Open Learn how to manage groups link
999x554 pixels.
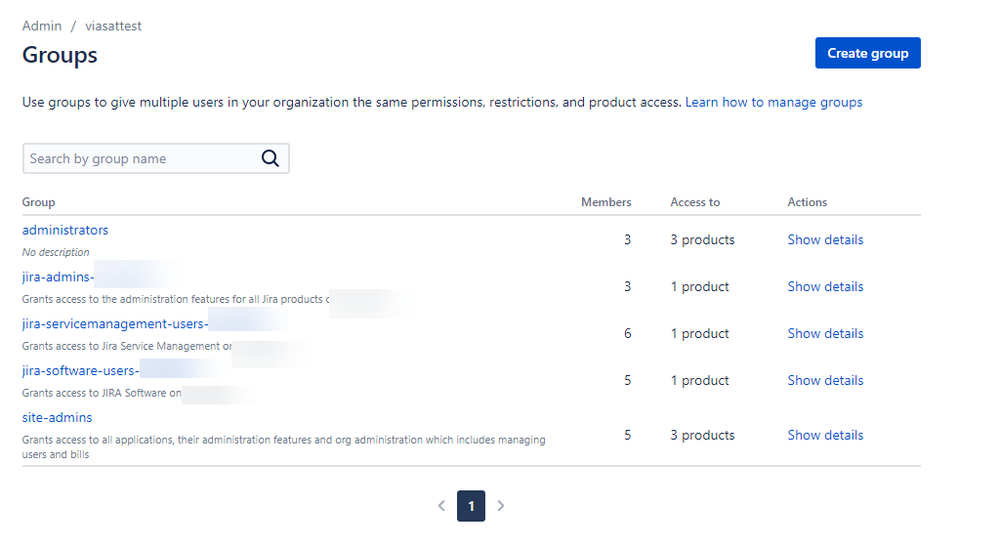point(773,102)
